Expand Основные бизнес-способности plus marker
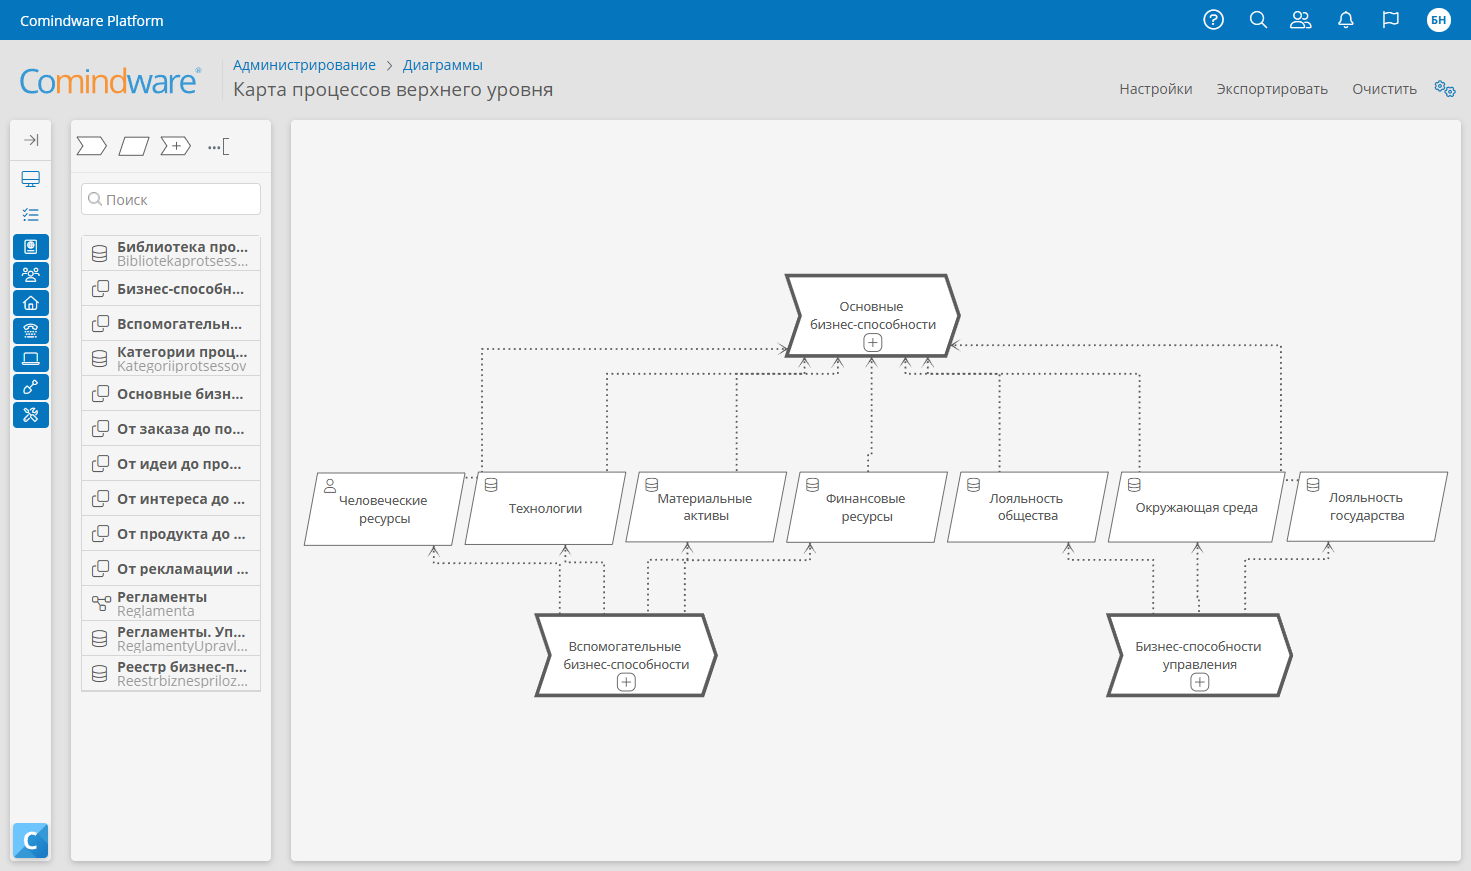 (x=873, y=343)
